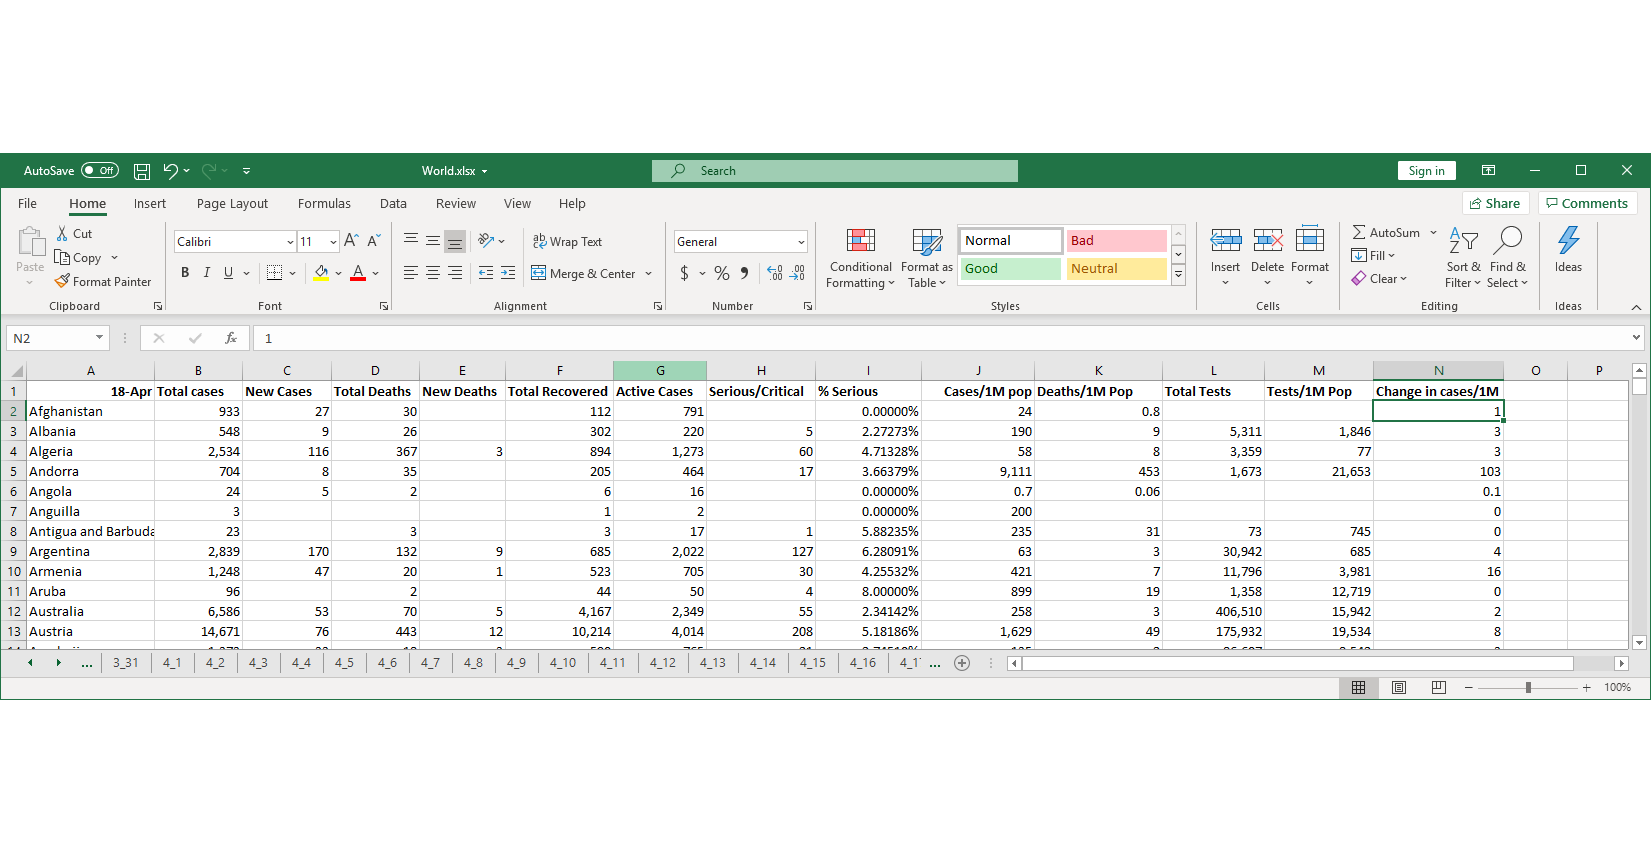Toggle Bold formatting
The width and height of the screenshot is (1651, 853).
click(185, 273)
